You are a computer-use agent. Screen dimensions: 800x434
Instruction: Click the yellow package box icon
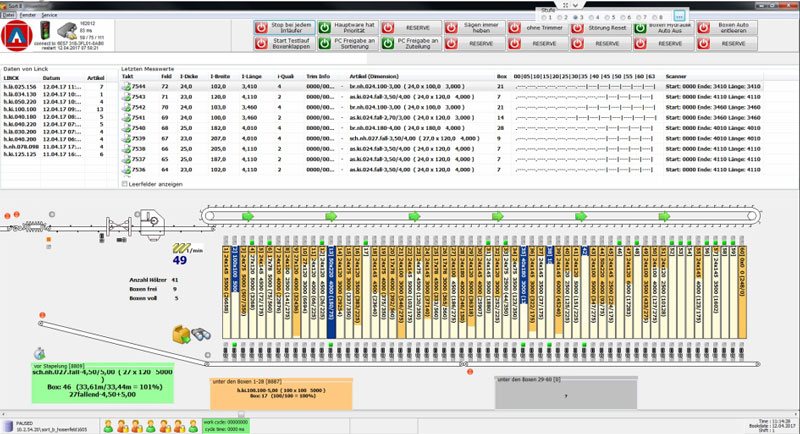coord(178,336)
